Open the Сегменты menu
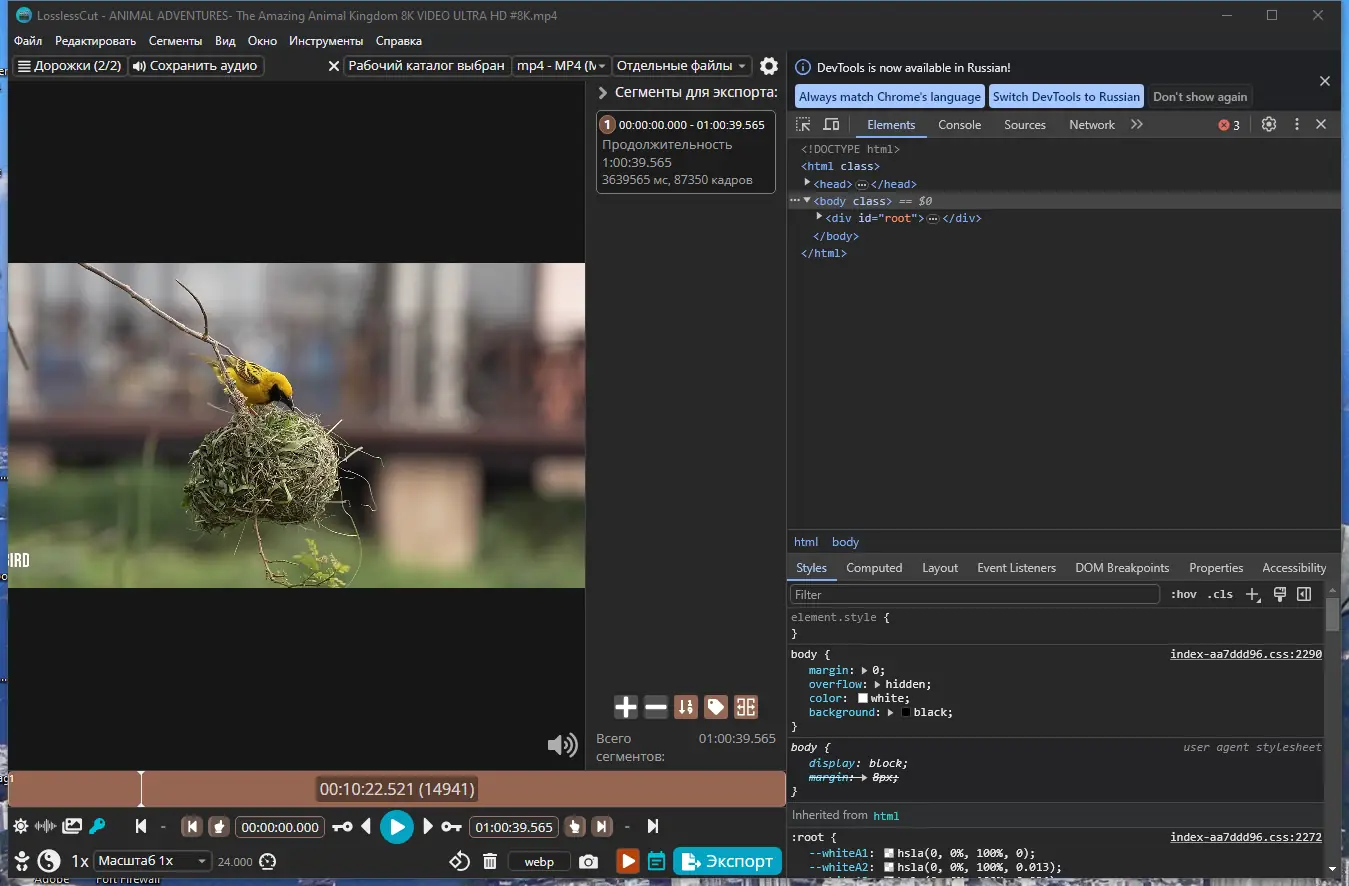 coord(175,41)
